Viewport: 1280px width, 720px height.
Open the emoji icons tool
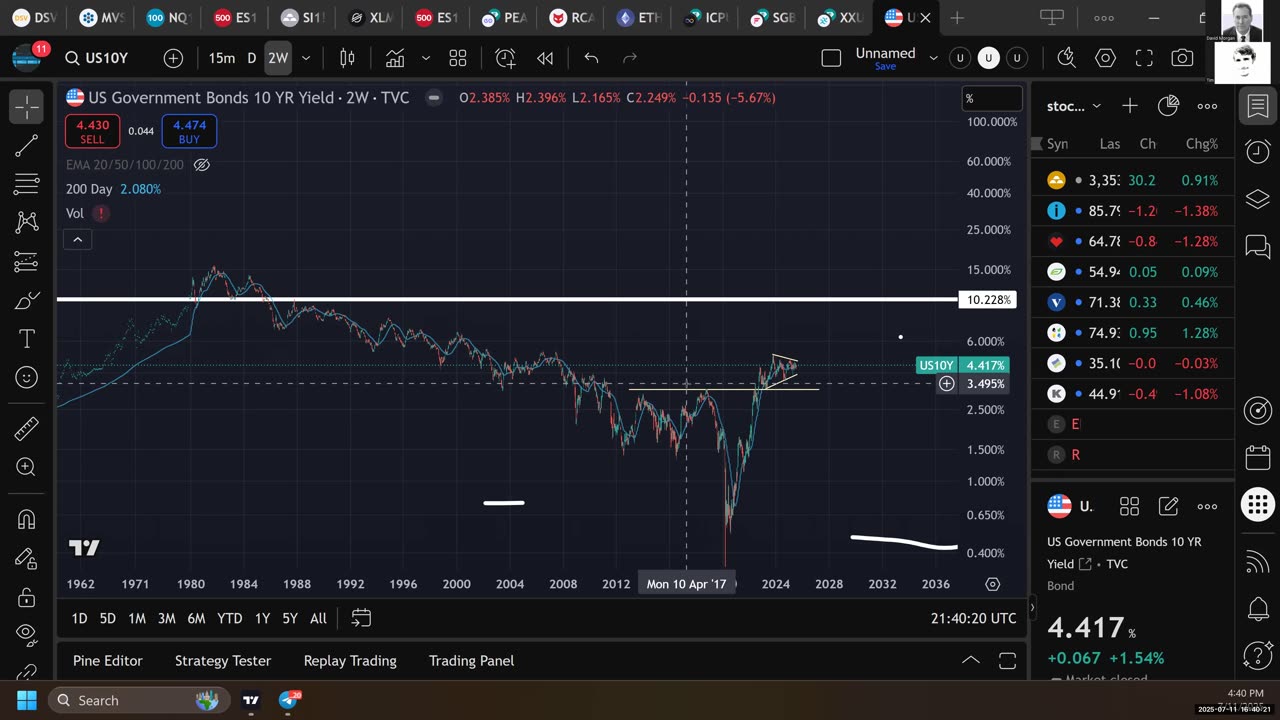point(27,378)
